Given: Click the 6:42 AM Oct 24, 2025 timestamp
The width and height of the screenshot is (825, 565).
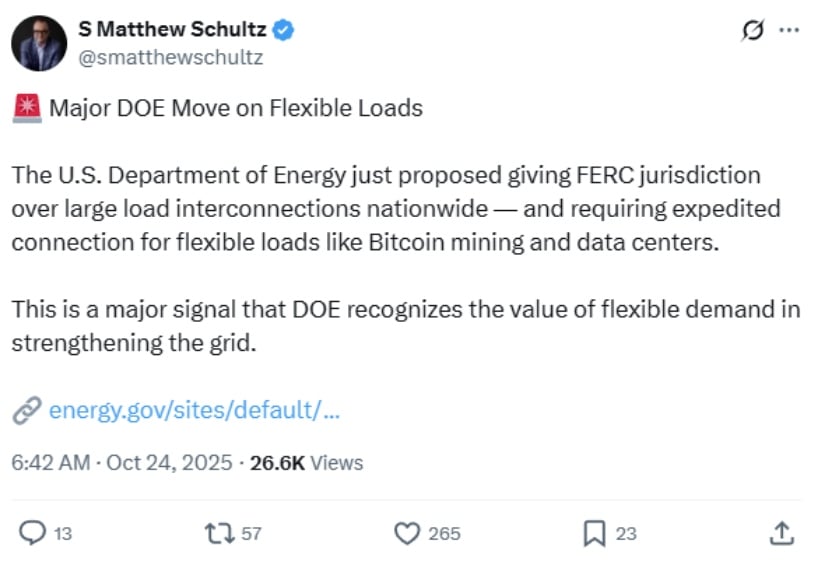Looking at the screenshot, I should [122, 463].
